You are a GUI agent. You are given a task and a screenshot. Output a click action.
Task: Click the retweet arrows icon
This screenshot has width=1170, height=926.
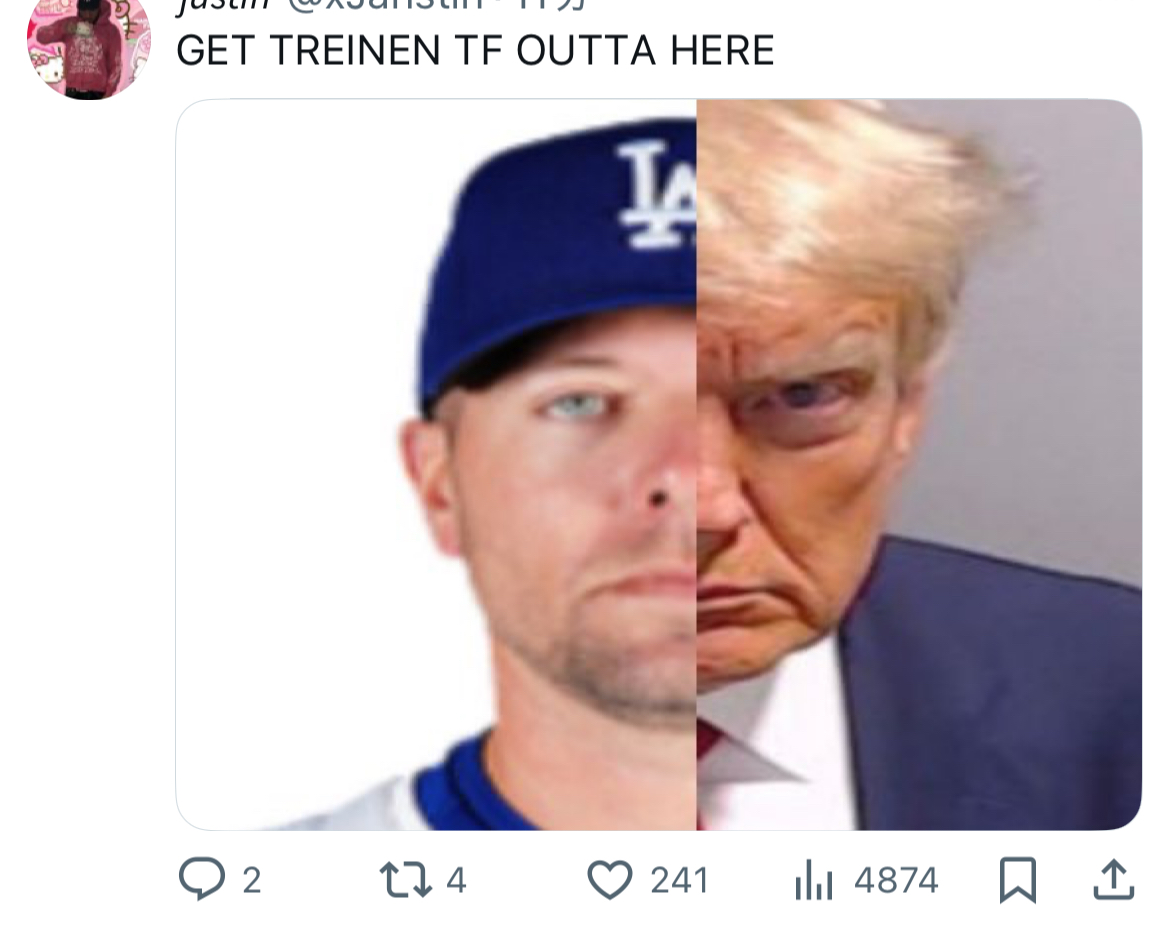point(405,879)
